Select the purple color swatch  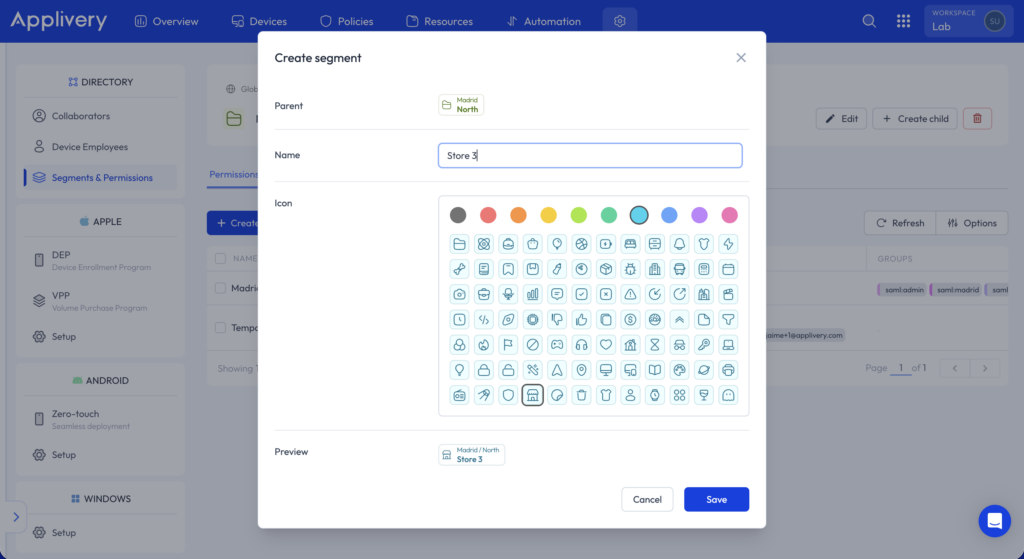coord(699,215)
